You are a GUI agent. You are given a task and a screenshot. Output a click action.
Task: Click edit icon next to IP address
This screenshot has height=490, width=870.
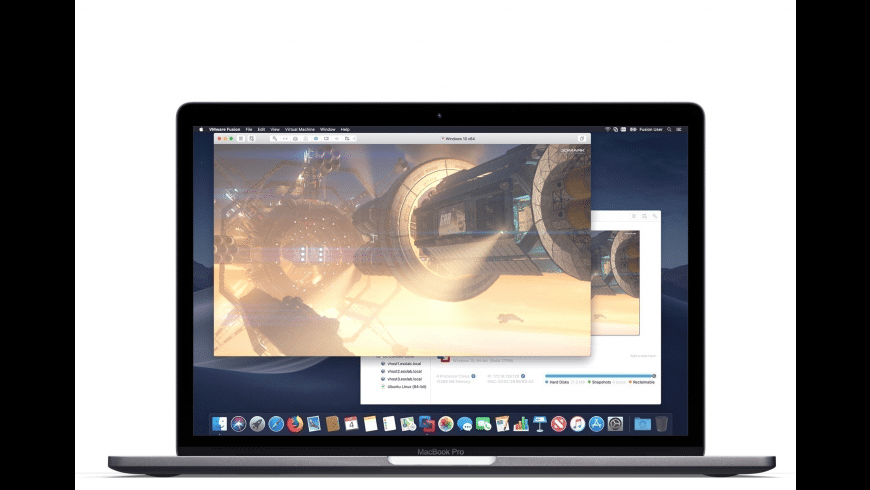coord(523,376)
